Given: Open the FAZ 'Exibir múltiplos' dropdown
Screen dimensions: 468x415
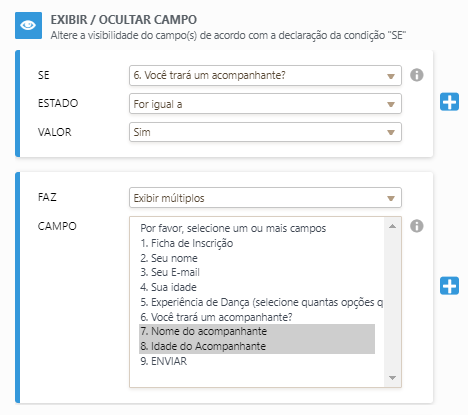Looking at the screenshot, I should click(265, 198).
